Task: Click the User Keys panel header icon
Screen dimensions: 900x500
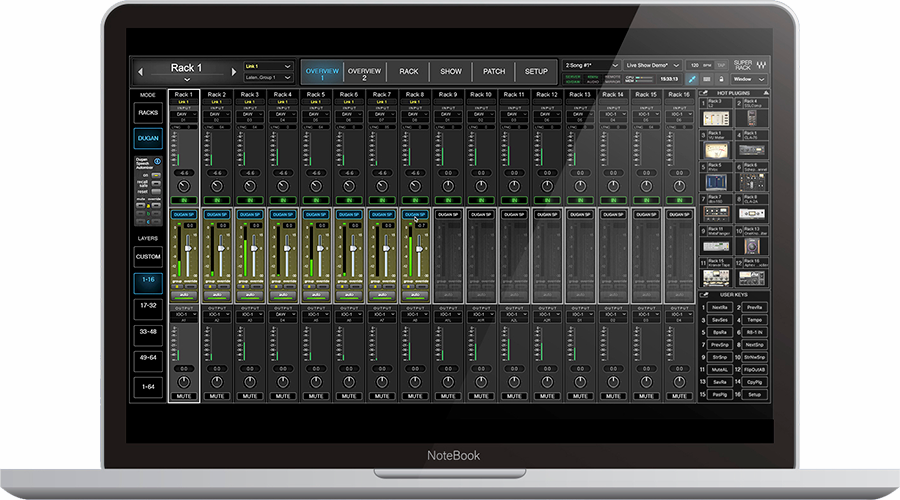Action: coord(702,296)
